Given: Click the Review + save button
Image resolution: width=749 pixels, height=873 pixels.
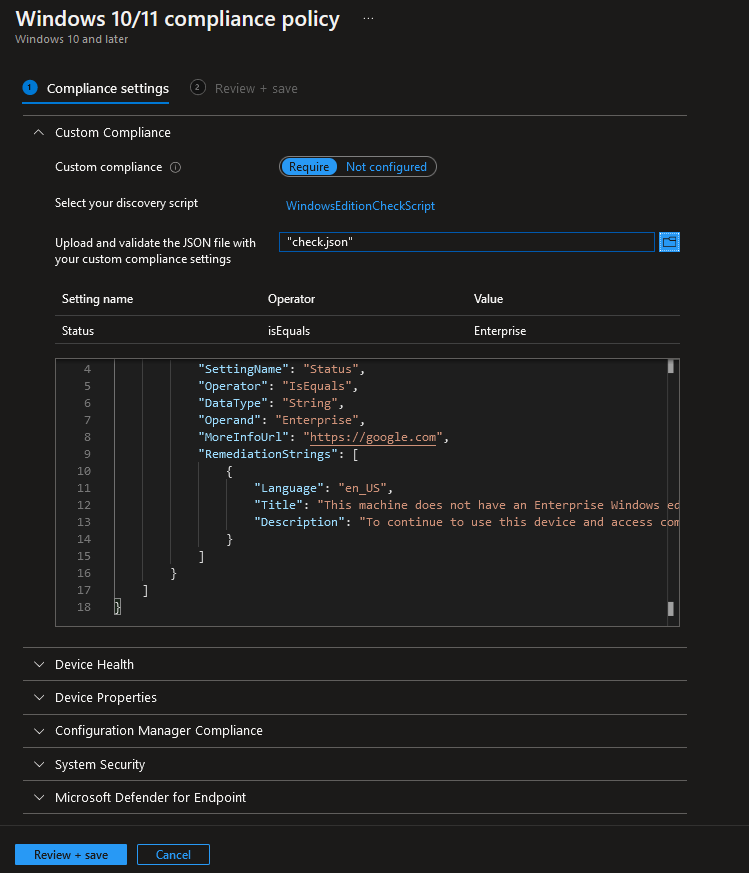Looking at the screenshot, I should 71,855.
